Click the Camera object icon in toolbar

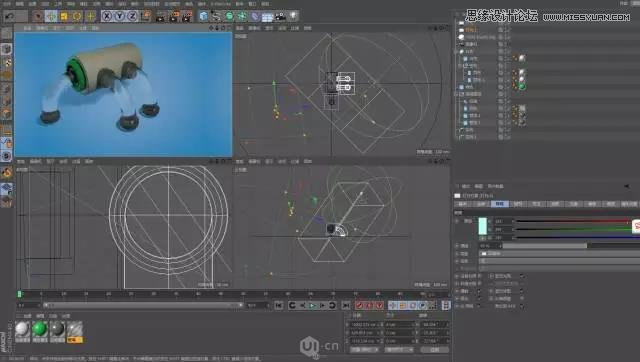[x=280, y=16]
